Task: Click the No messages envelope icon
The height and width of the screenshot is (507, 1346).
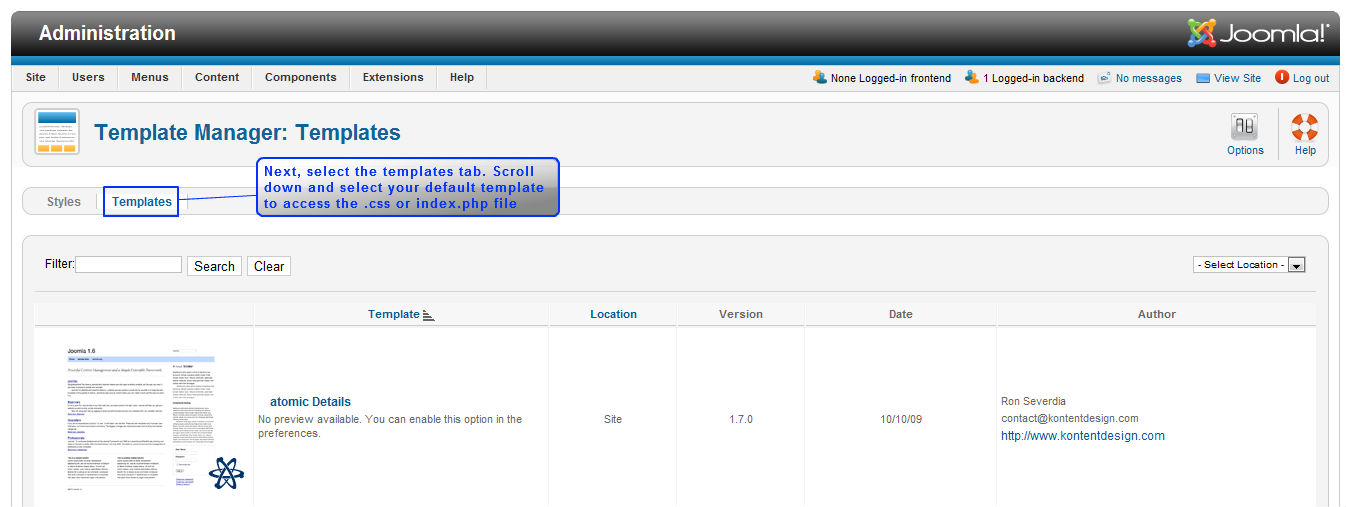Action: 1104,77
